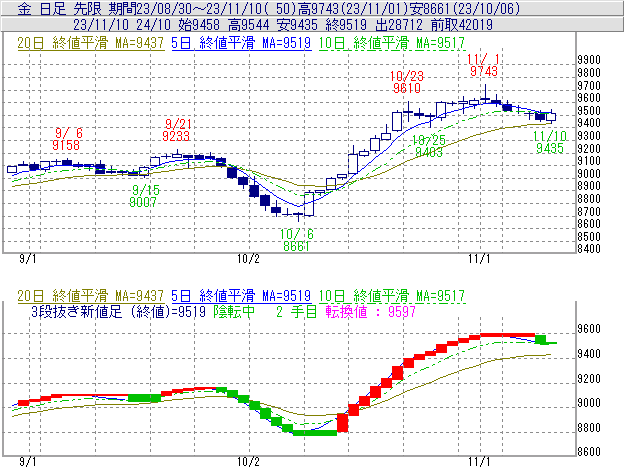Click the 8700 label on upper price axis
Viewport: 624px width, 475px height.
(589, 211)
